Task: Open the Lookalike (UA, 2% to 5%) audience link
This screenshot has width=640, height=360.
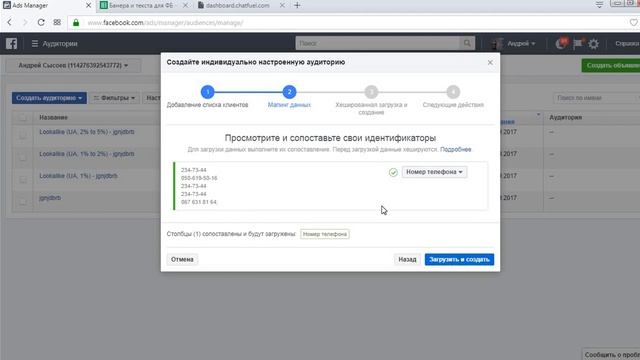Action: point(87,132)
